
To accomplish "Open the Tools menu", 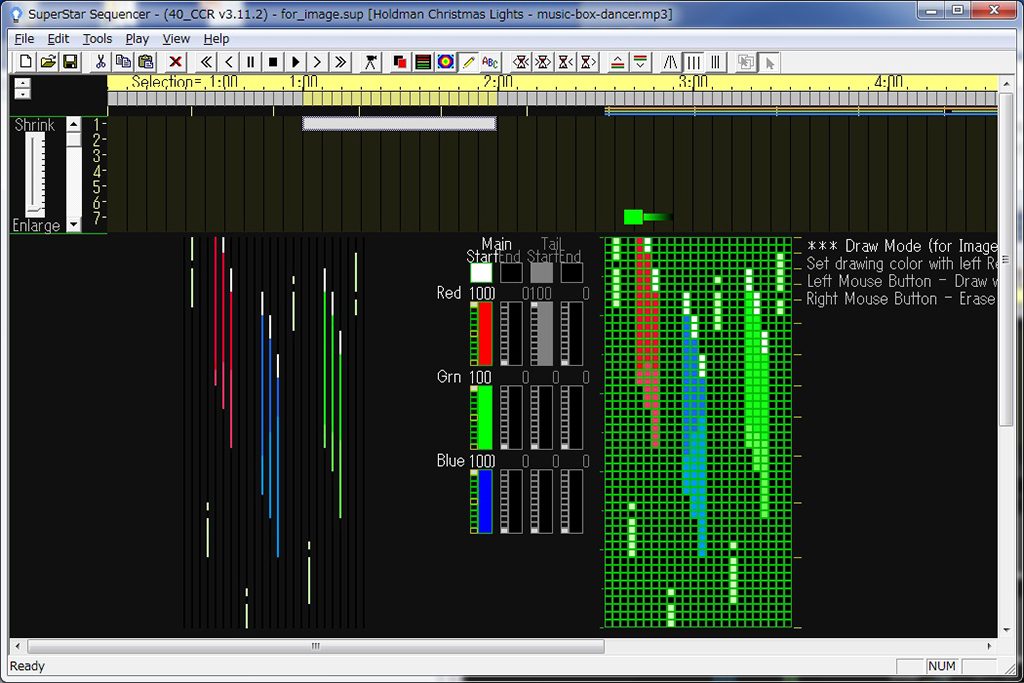I will 97,39.
